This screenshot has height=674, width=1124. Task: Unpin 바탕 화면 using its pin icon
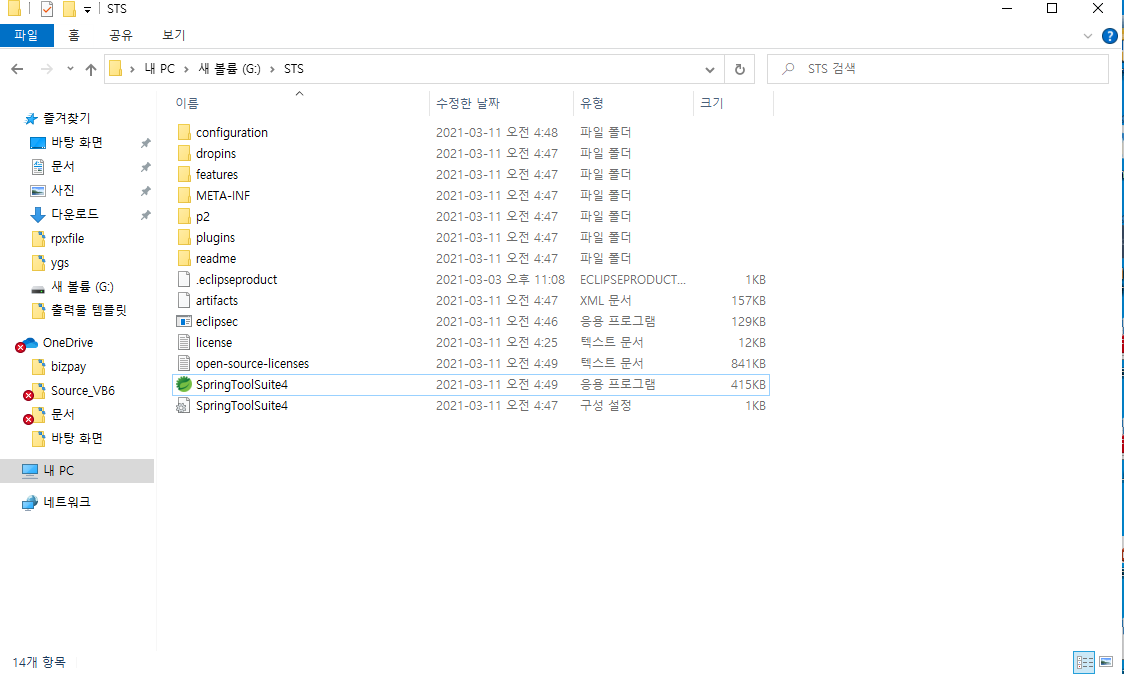(x=146, y=143)
